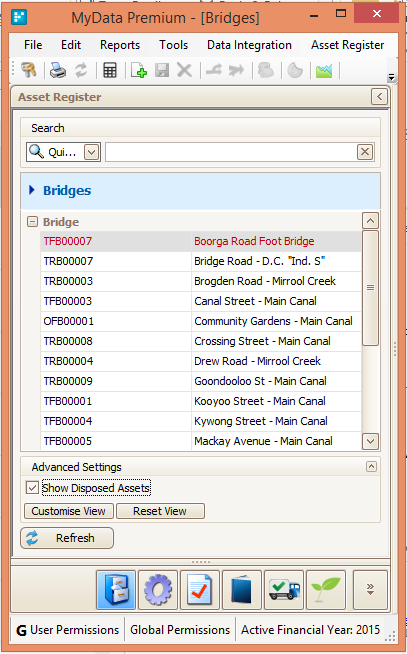Image resolution: width=407 pixels, height=654 pixels.
Task: Open the Reports menu
Action: click(120, 45)
